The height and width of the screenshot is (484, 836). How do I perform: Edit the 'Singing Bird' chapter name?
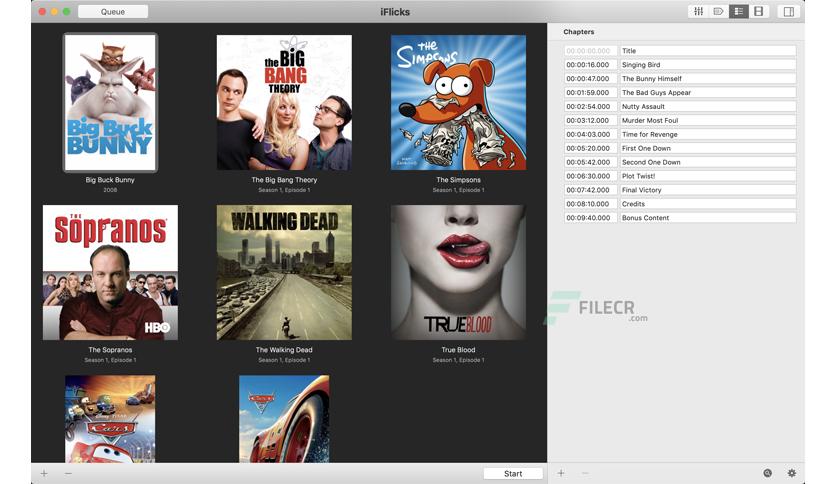pyautogui.click(x=708, y=64)
